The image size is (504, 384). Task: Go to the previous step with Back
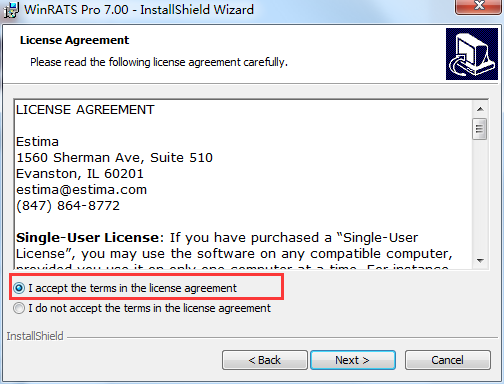(265, 360)
